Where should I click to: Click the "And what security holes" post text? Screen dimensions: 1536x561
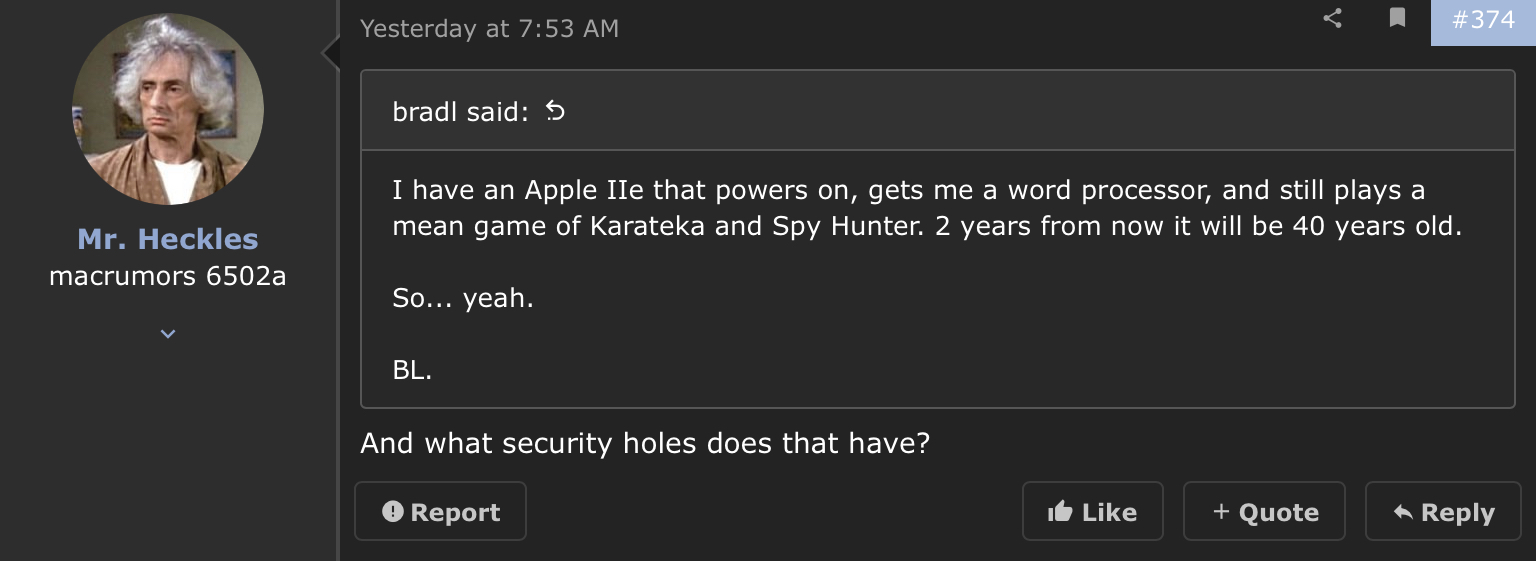point(645,442)
